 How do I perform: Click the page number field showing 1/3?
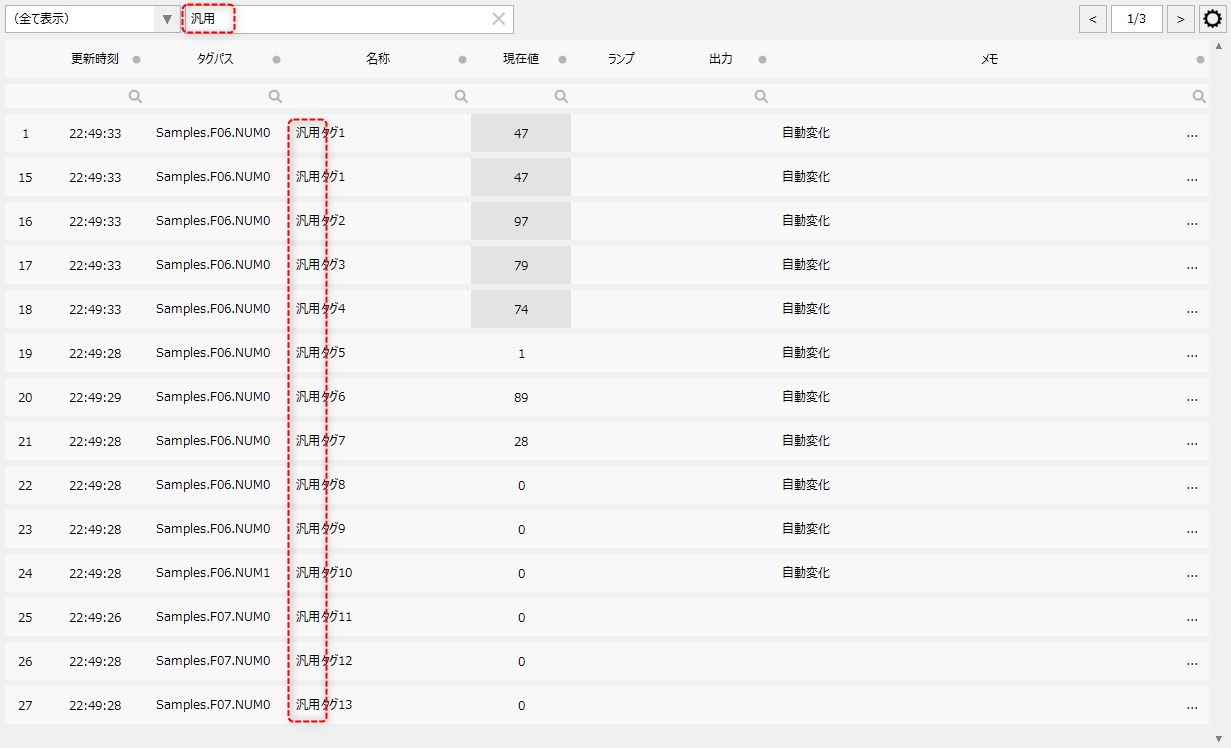(1136, 18)
